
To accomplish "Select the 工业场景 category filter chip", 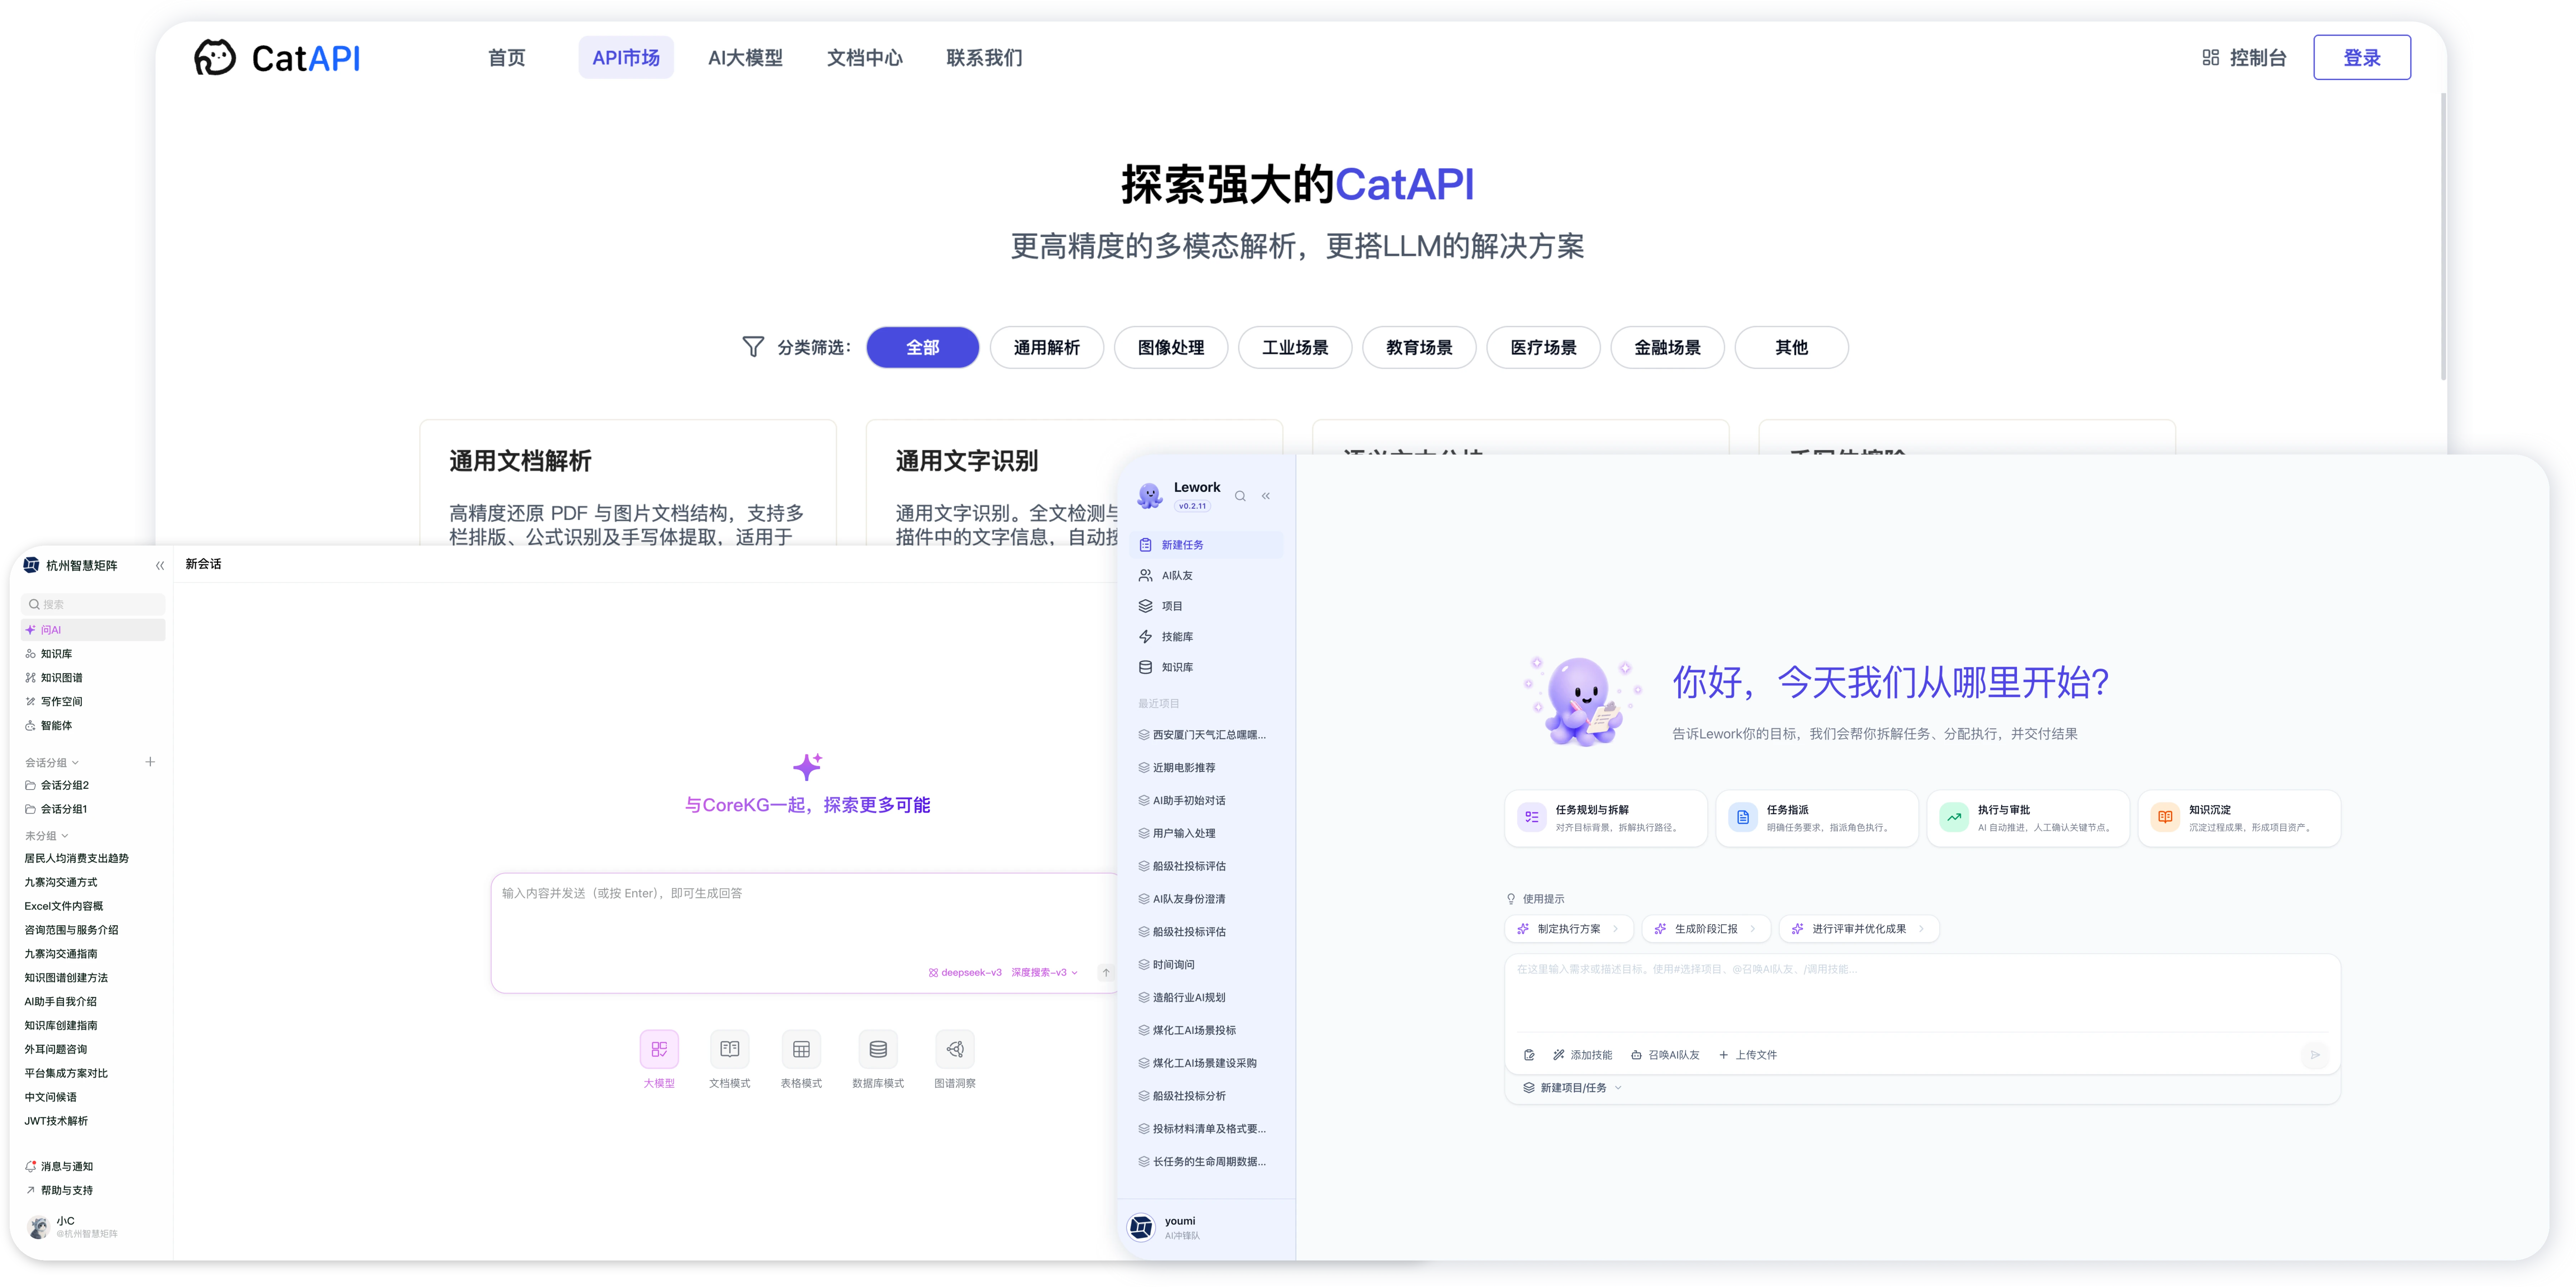I will point(1295,347).
